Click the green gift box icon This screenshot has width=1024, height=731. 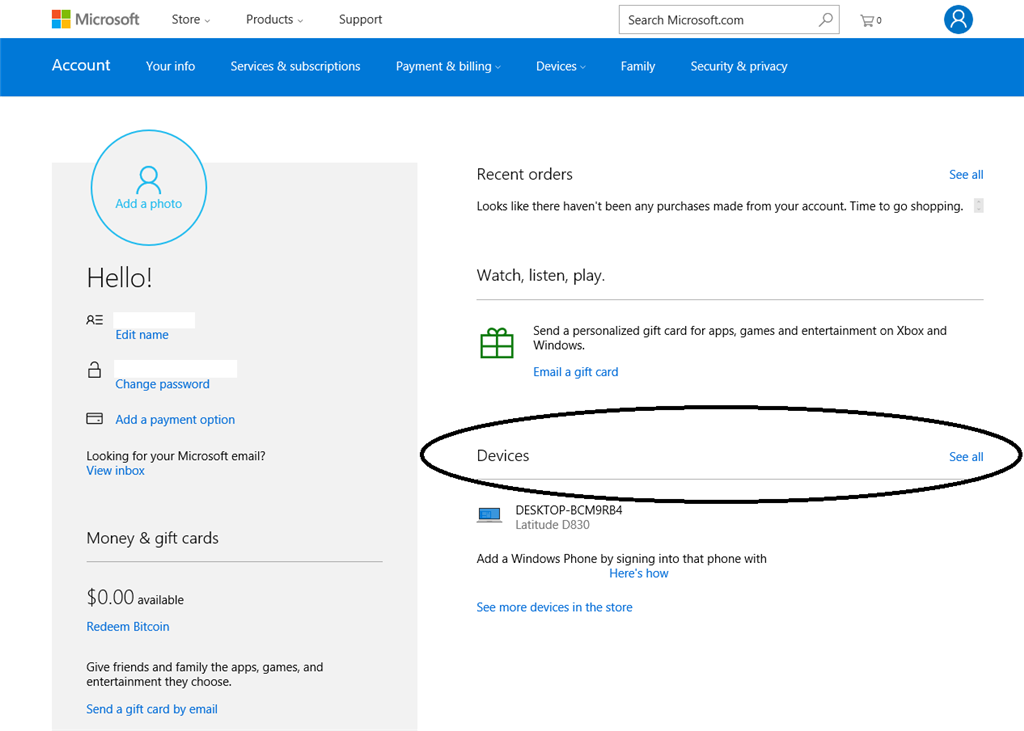pos(497,343)
